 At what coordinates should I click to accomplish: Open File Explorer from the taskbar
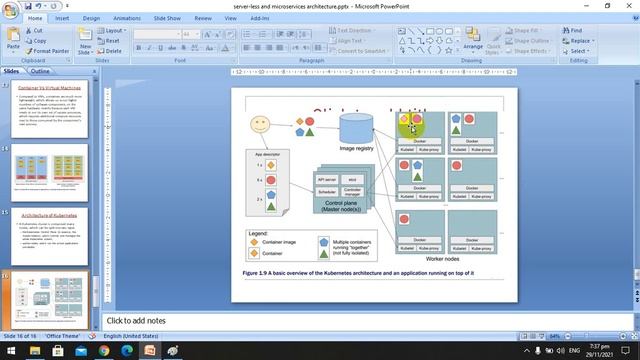point(35,351)
